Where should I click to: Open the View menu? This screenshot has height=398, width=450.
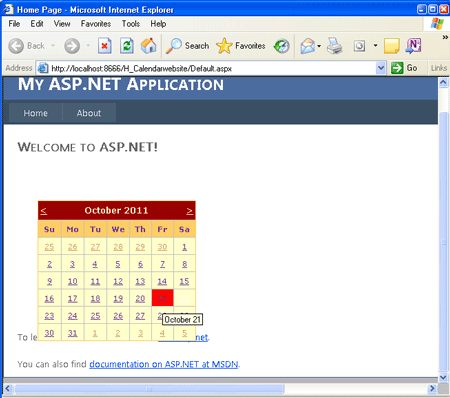click(62, 24)
